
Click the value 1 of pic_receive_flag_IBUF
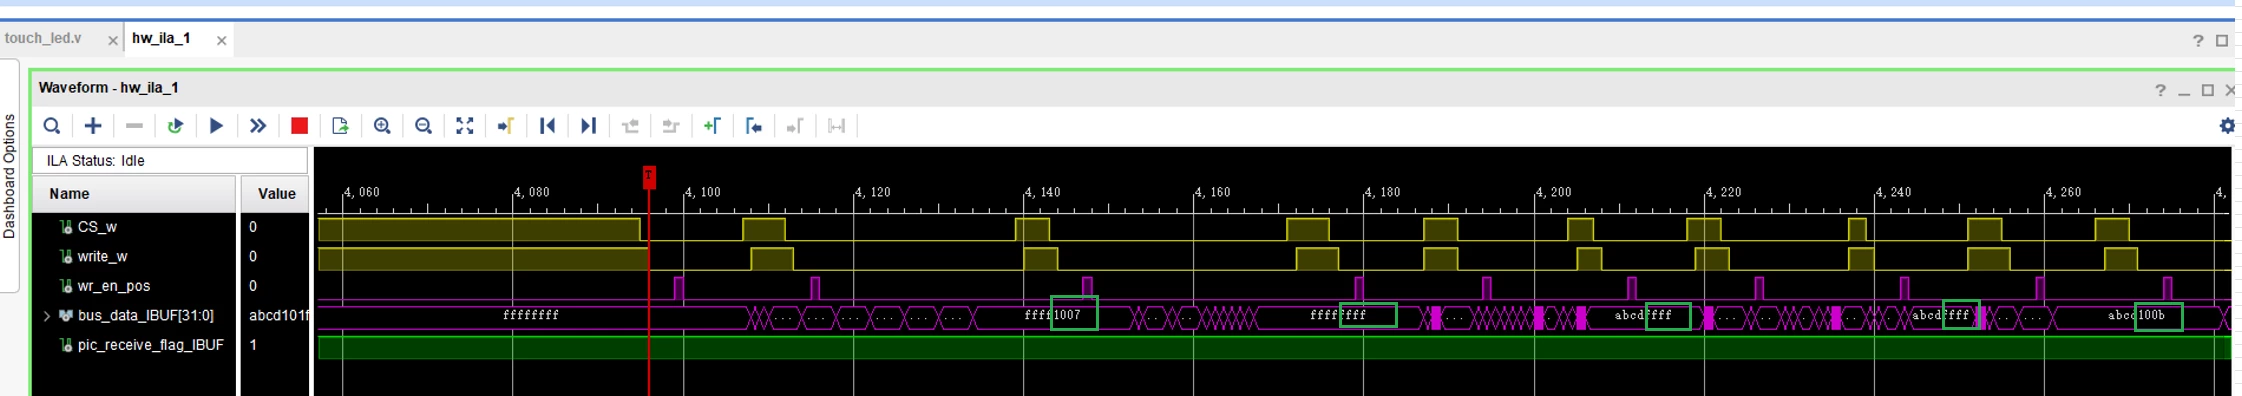click(x=253, y=345)
